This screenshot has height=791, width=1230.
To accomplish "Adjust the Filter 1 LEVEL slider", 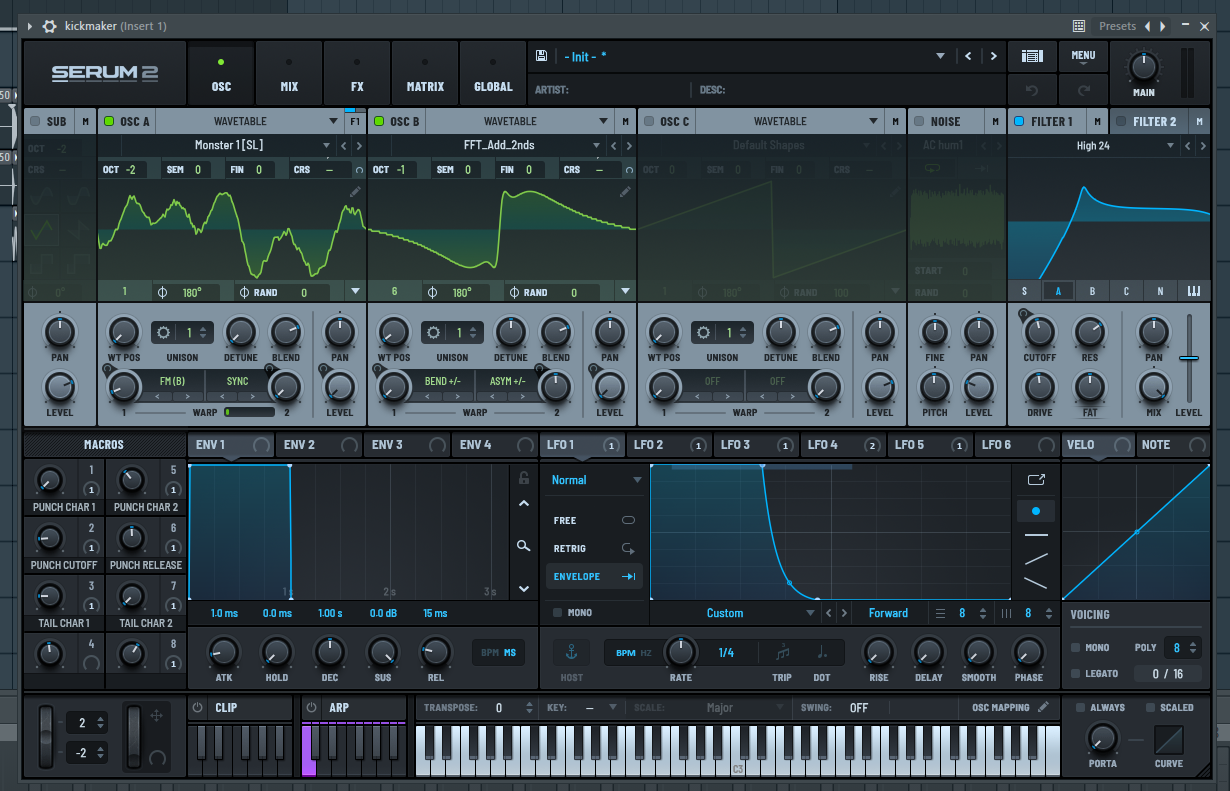I will pyautogui.click(x=1189, y=358).
